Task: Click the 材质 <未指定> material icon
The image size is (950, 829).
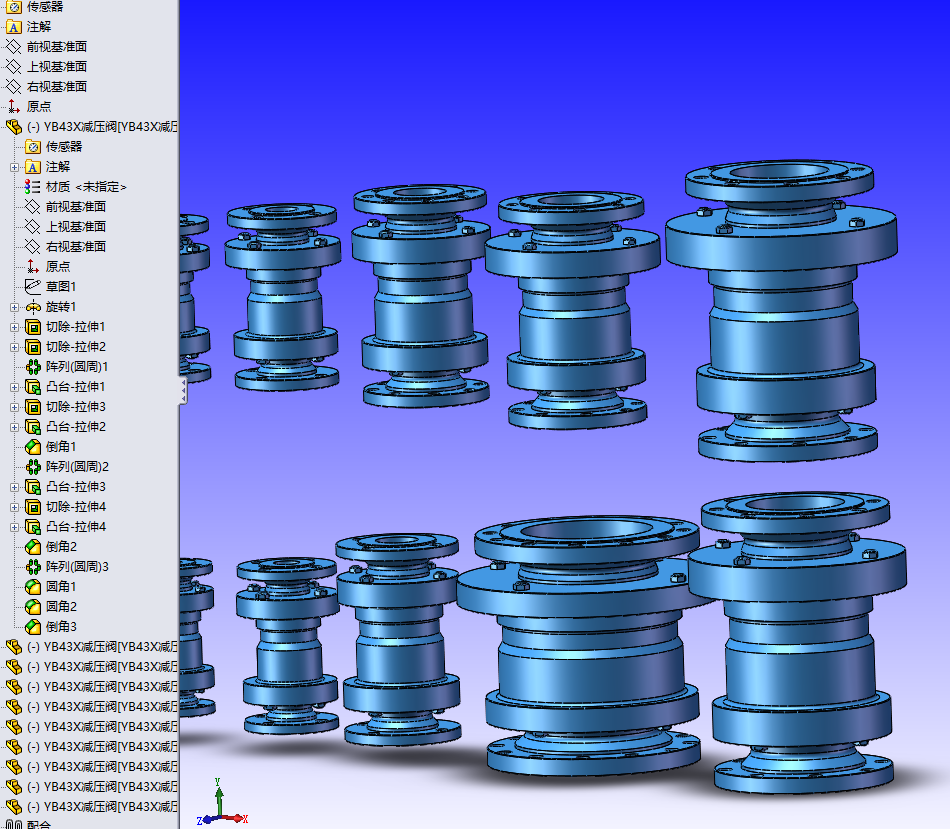Action: [33, 187]
